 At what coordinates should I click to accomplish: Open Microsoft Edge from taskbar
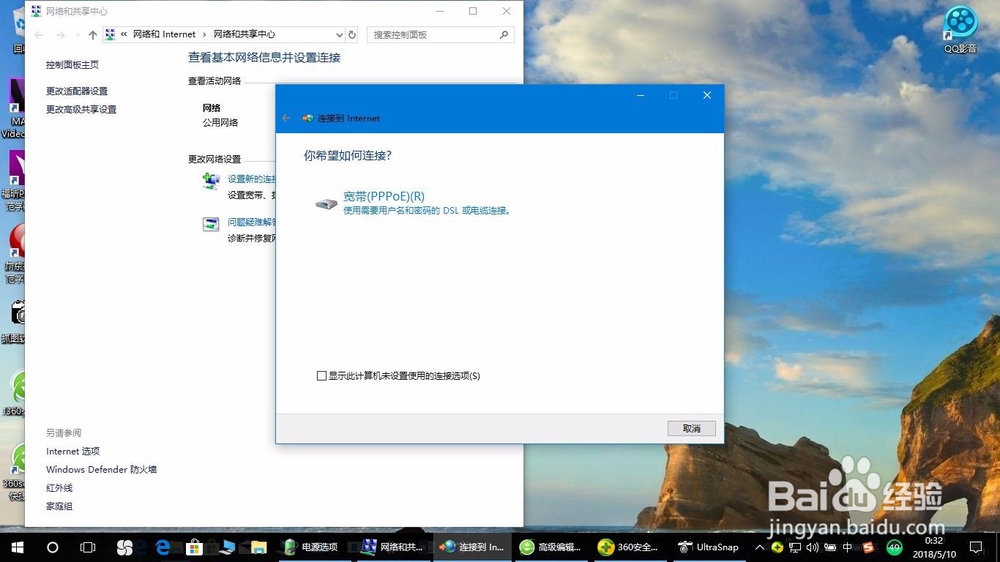(163, 547)
